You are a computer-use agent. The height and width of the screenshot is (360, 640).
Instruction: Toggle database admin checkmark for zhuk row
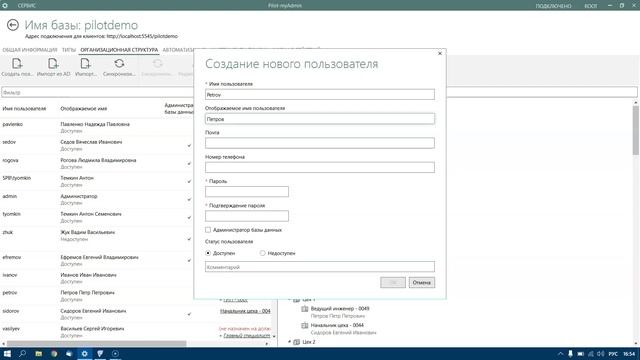coord(189,239)
